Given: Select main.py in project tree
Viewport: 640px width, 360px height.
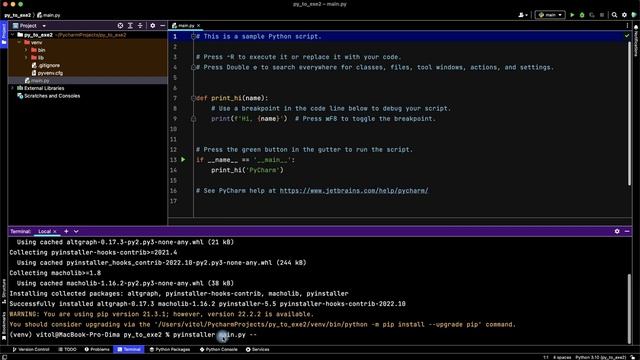Looking at the screenshot, I should 37,81.
